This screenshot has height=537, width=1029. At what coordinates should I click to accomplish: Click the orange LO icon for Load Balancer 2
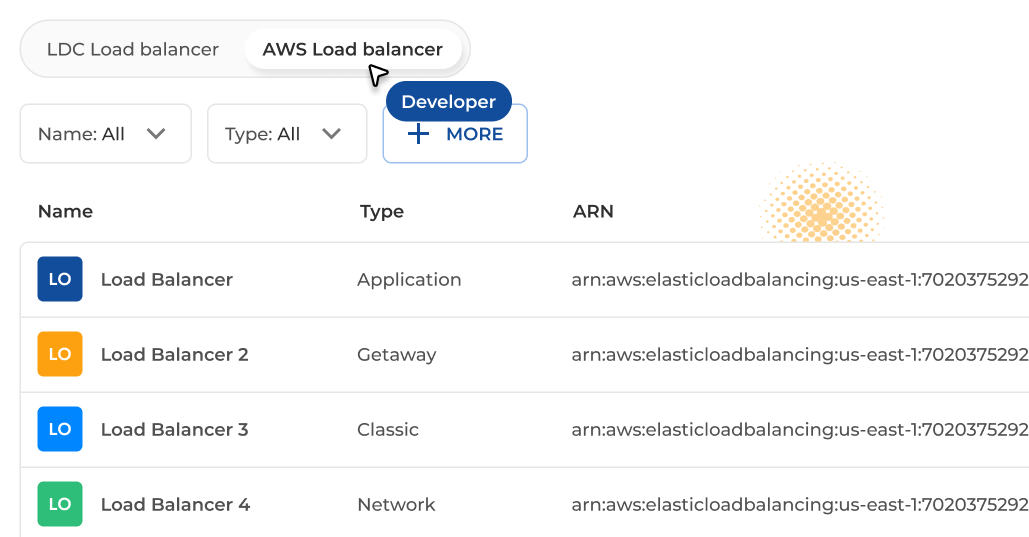[x=60, y=355]
